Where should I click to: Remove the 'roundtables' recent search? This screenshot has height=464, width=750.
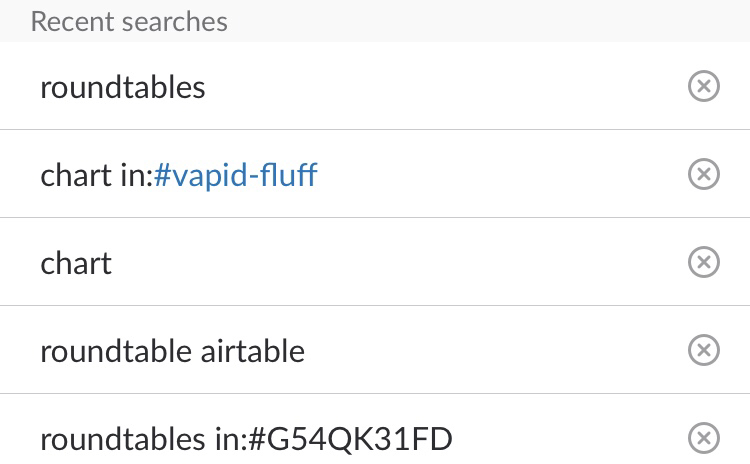pos(704,86)
